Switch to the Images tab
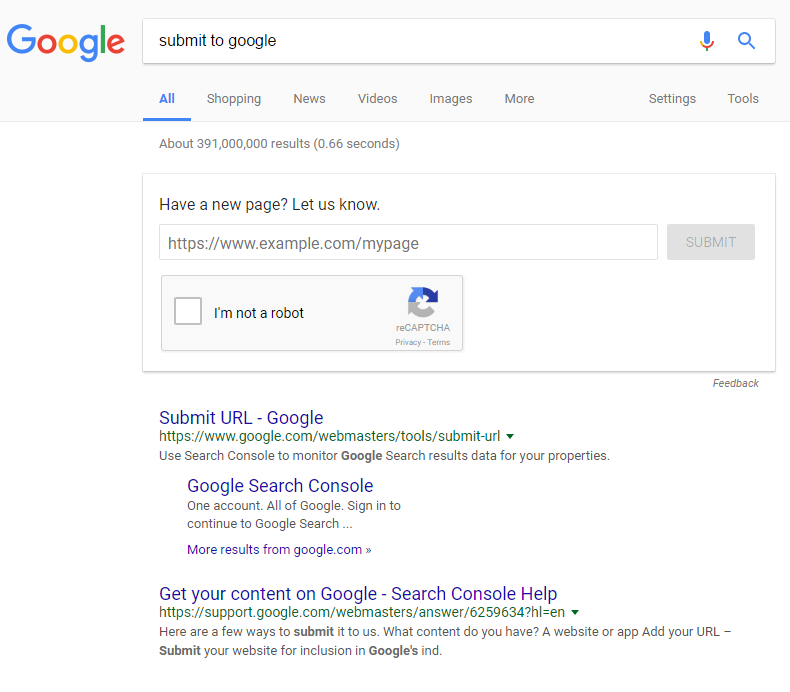The image size is (790, 692). click(x=451, y=99)
